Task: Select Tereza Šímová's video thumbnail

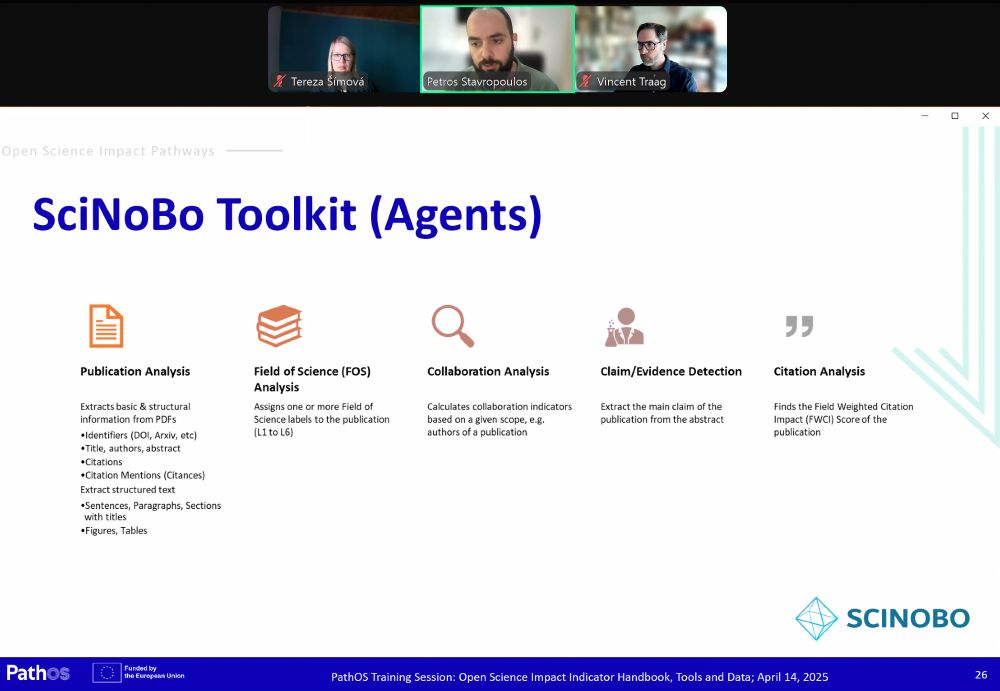Action: point(344,49)
